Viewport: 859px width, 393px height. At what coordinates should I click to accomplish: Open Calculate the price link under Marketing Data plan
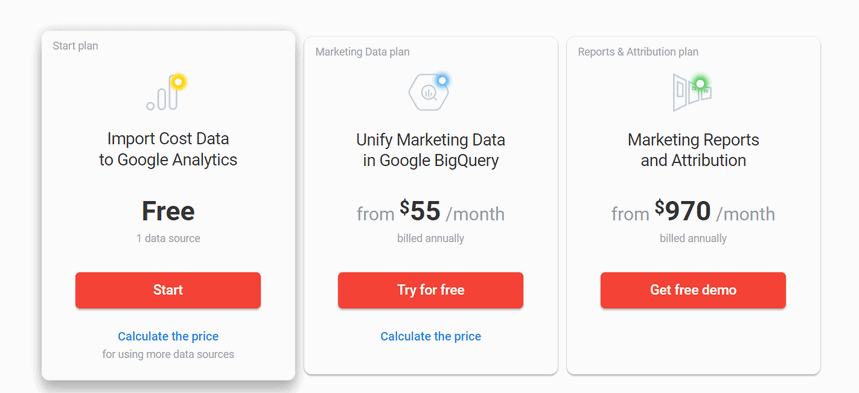click(431, 336)
